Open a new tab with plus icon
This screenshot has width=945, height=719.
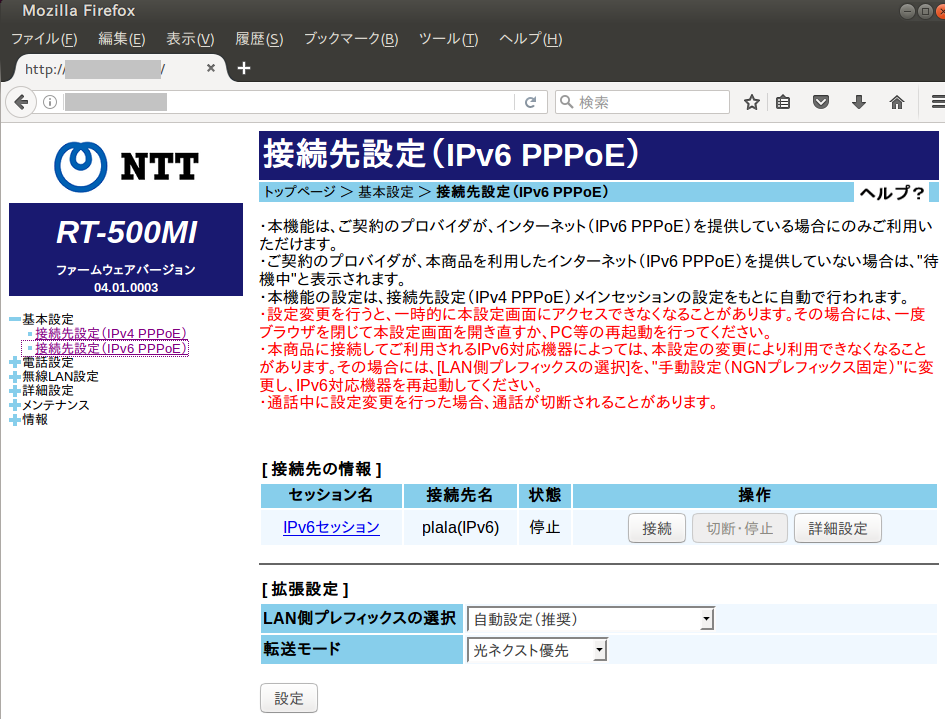click(243, 68)
